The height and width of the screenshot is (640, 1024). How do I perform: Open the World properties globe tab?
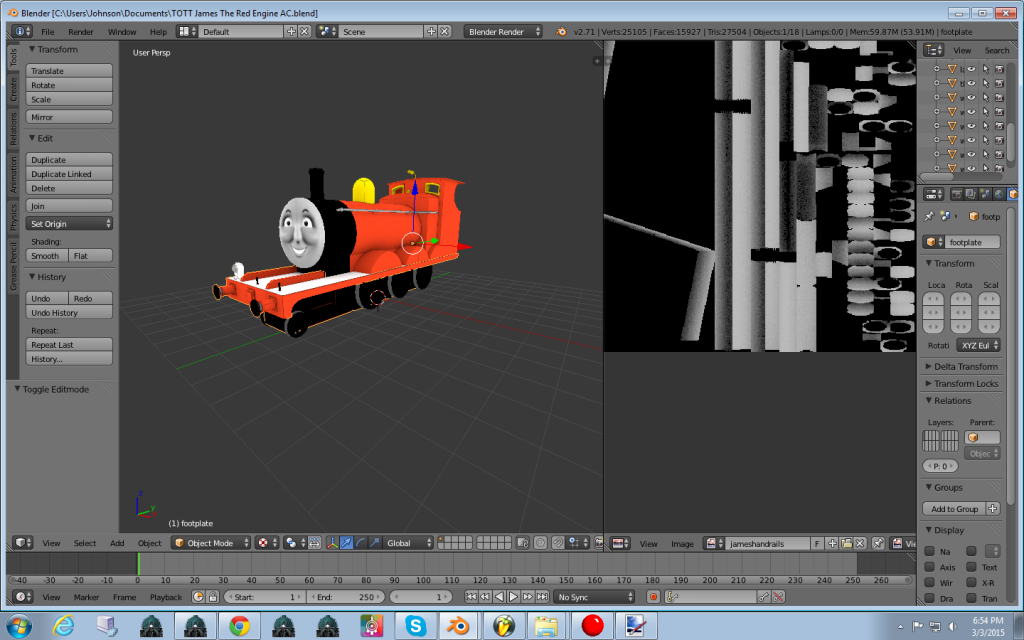(x=999, y=194)
